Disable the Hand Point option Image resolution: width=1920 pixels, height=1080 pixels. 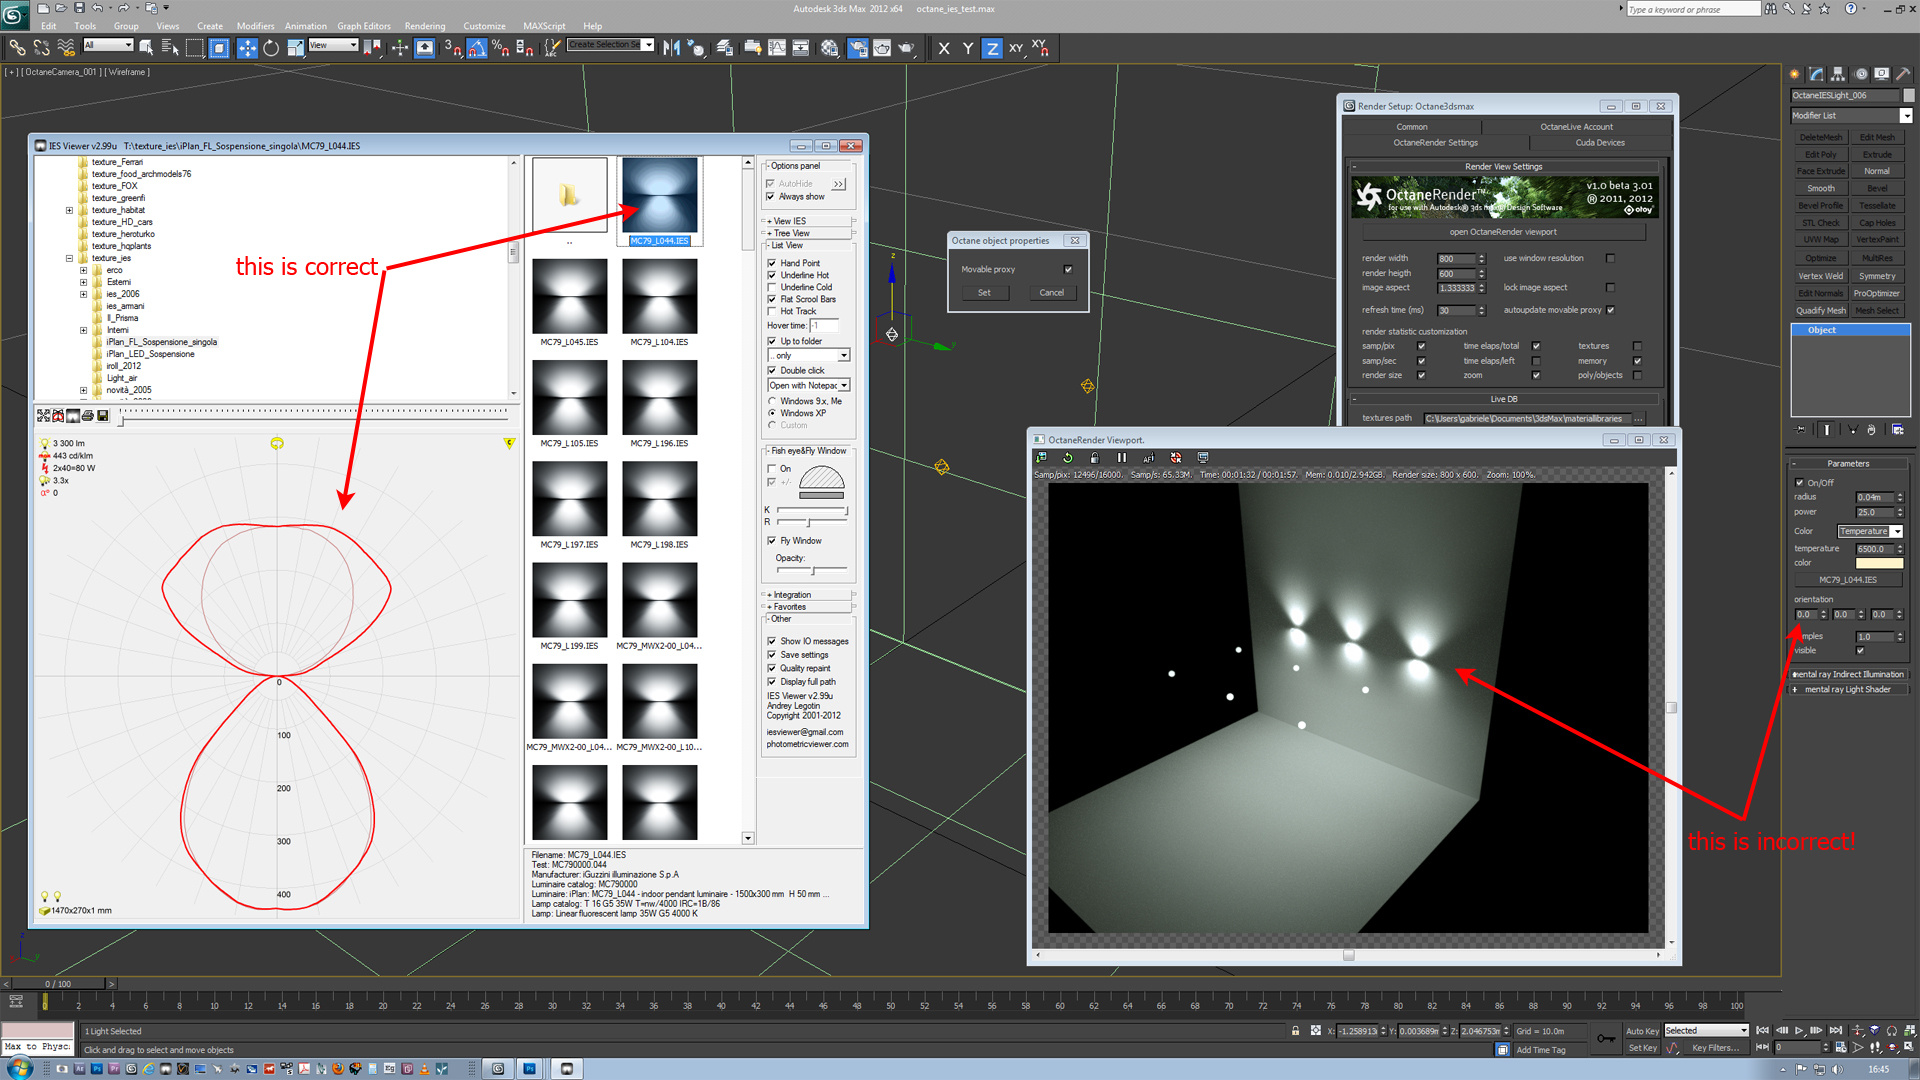click(x=772, y=263)
